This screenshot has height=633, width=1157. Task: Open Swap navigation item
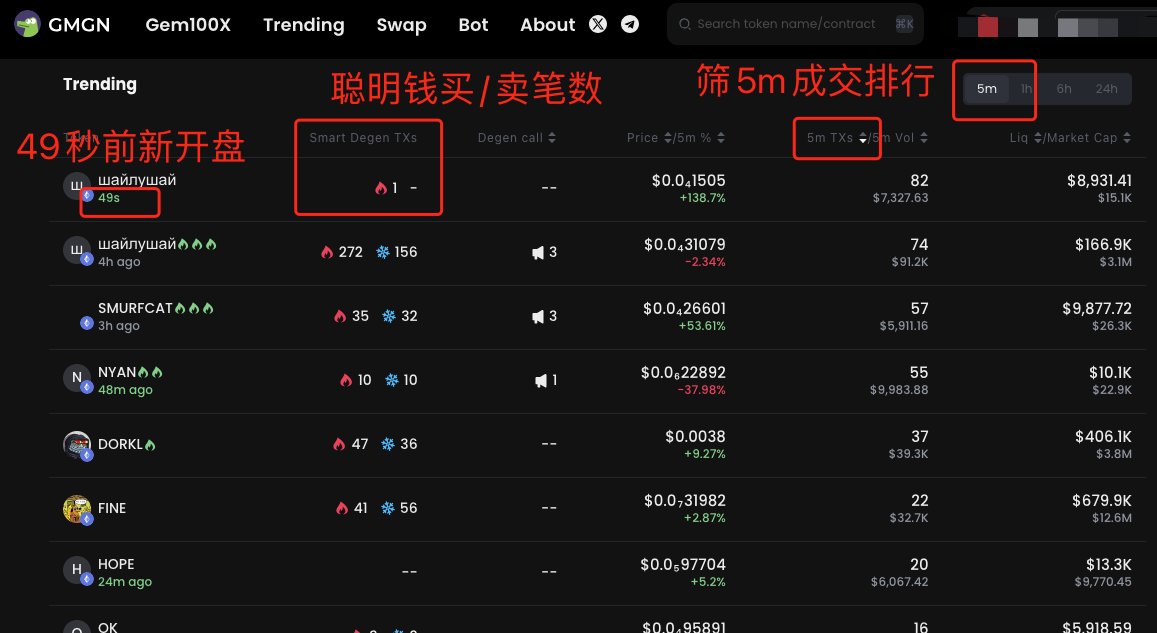[x=401, y=25]
